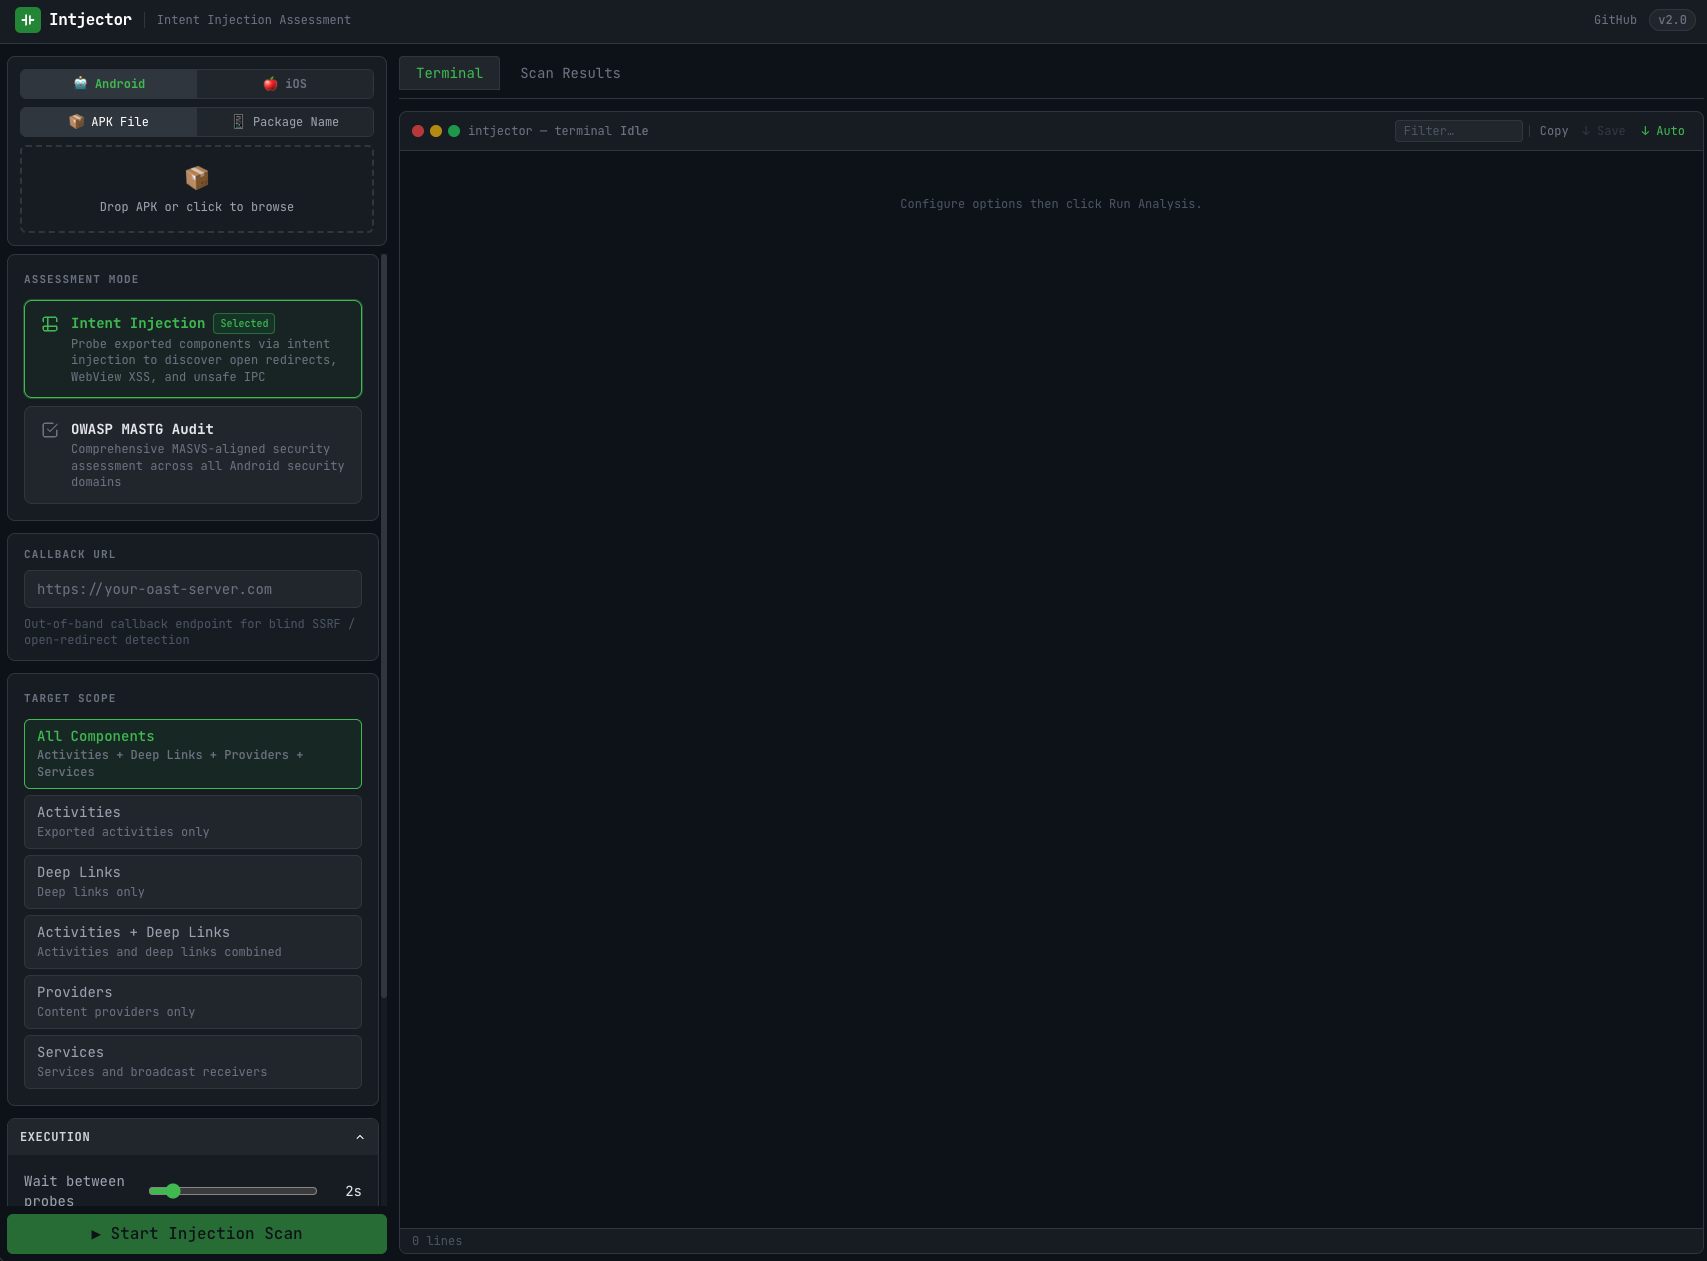Viewport: 1707px width, 1261px height.
Task: Switch platform to iOS
Action: pos(285,84)
